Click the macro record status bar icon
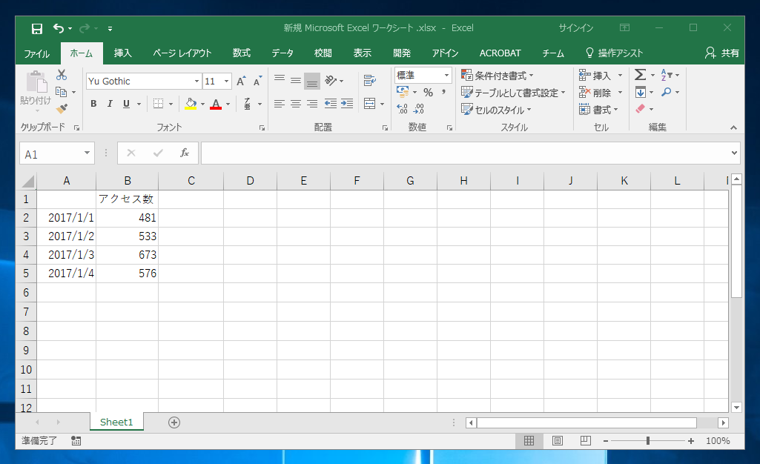The height and width of the screenshot is (464, 760). click(x=76, y=441)
